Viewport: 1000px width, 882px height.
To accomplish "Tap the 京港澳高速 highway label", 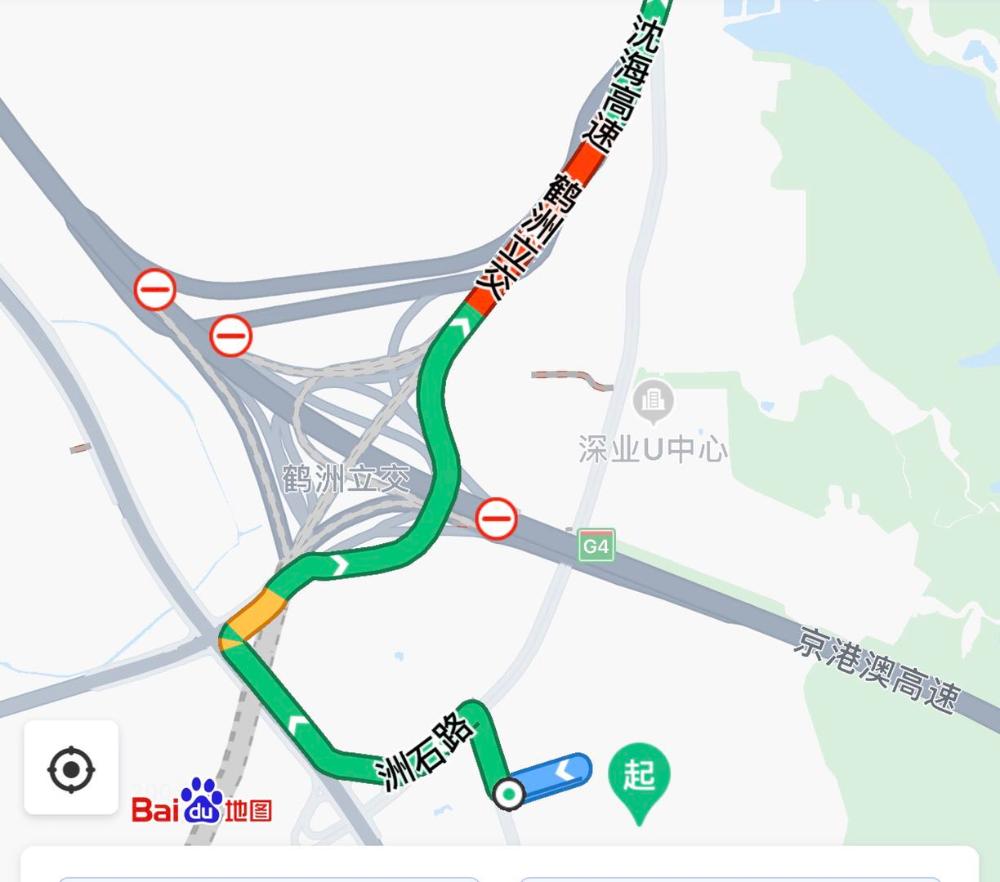I will coord(878,670).
